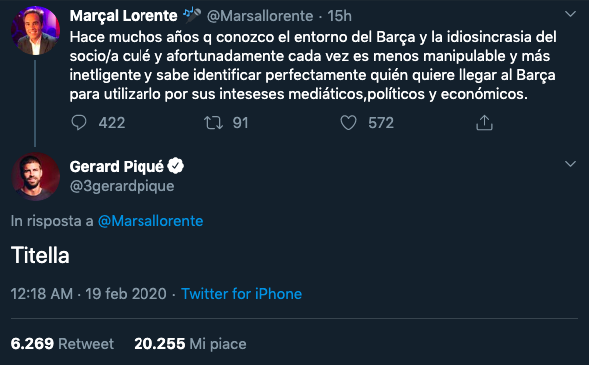View the 20.255 Mi piace list
589x365 pixels.
point(190,344)
